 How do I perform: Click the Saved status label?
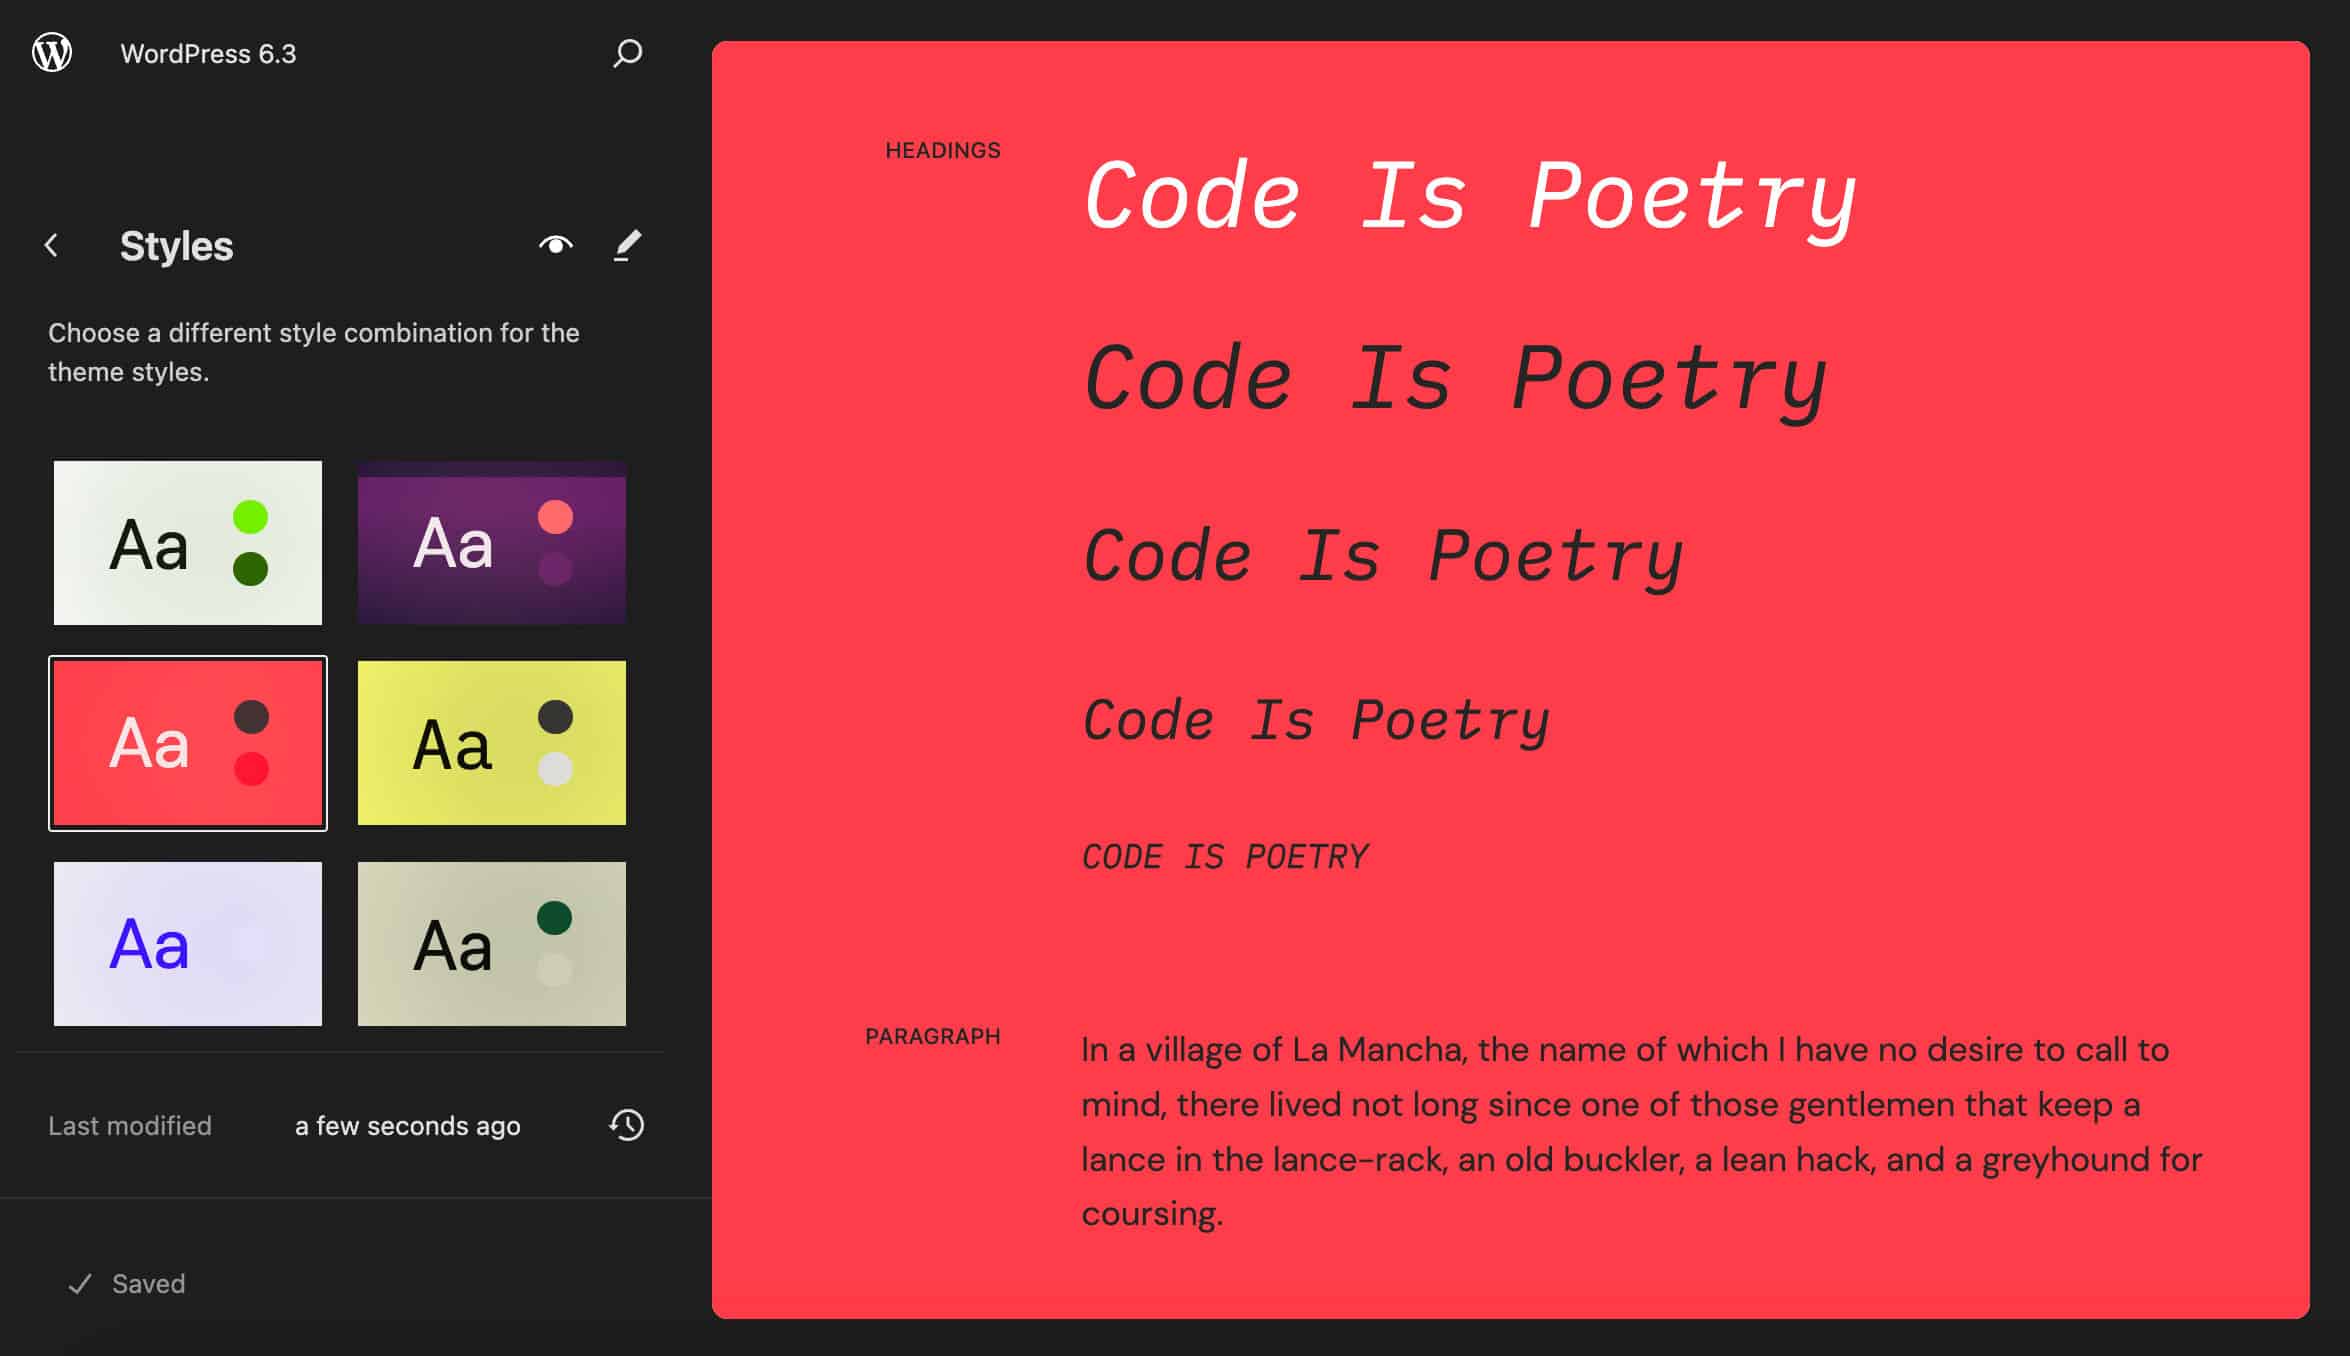[148, 1283]
